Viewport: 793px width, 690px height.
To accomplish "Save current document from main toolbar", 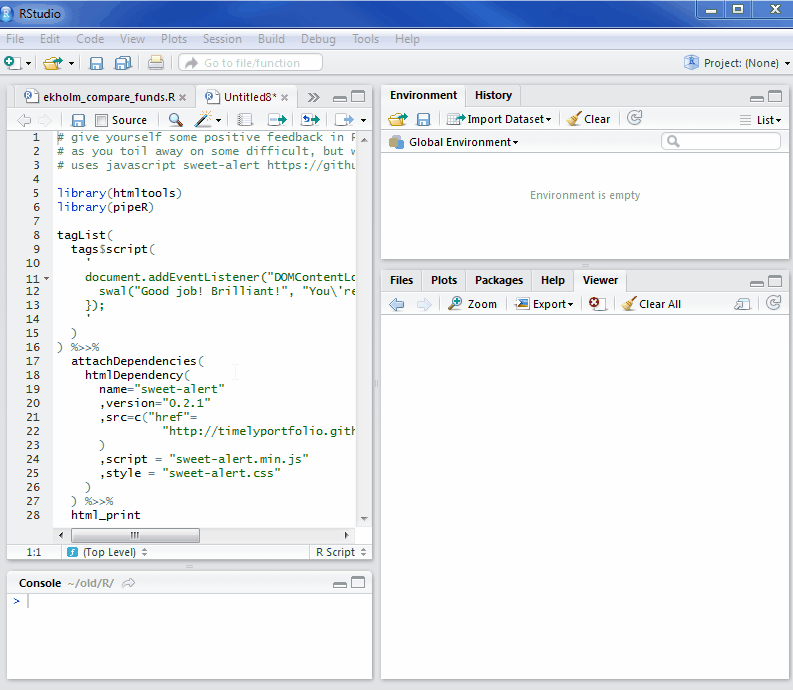I will tap(96, 63).
